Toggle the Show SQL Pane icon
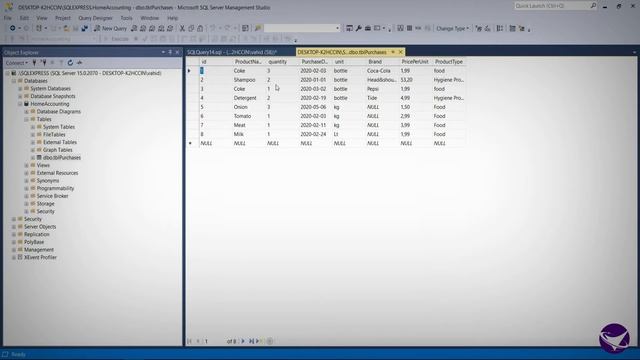This screenshot has height=360, width=640. [x=418, y=28]
